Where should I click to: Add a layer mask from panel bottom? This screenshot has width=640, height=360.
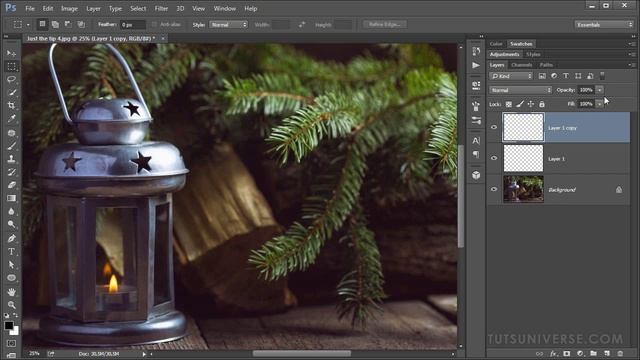click(567, 353)
